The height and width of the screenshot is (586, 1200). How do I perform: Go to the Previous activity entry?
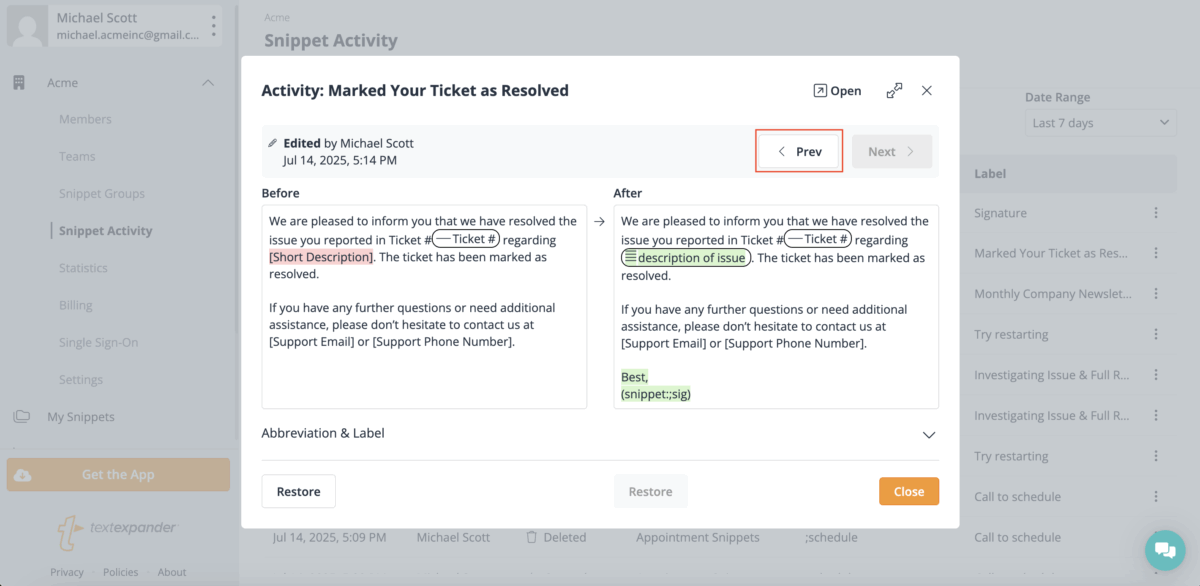click(799, 152)
